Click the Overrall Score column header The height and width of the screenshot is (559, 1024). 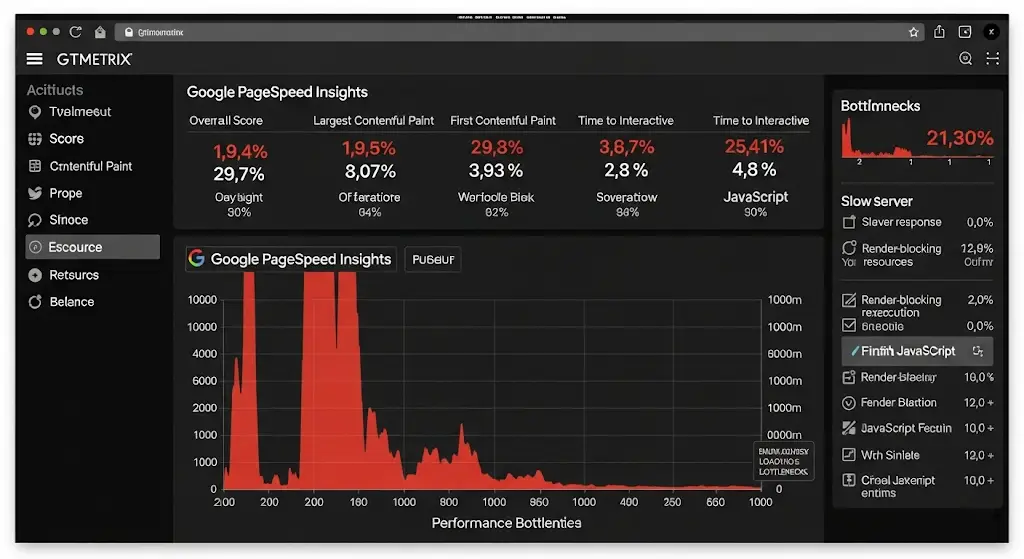click(x=226, y=121)
